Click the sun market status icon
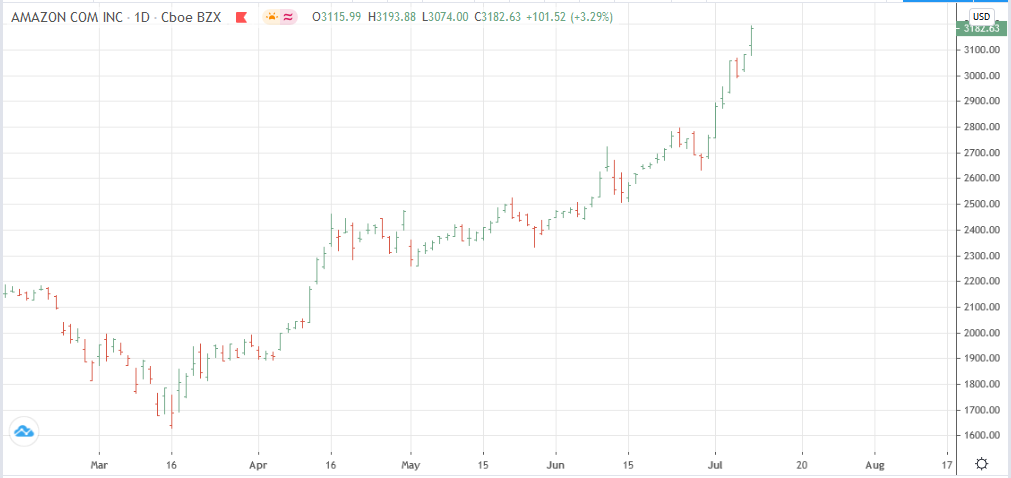This screenshot has width=1011, height=478. pos(272,17)
